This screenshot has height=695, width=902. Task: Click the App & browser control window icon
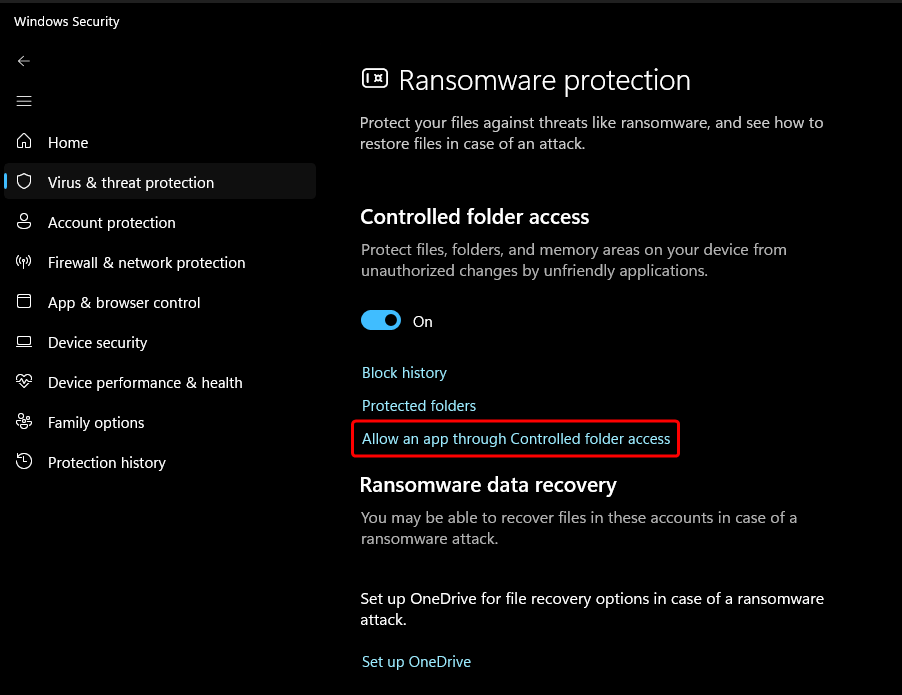pyautogui.click(x=24, y=301)
